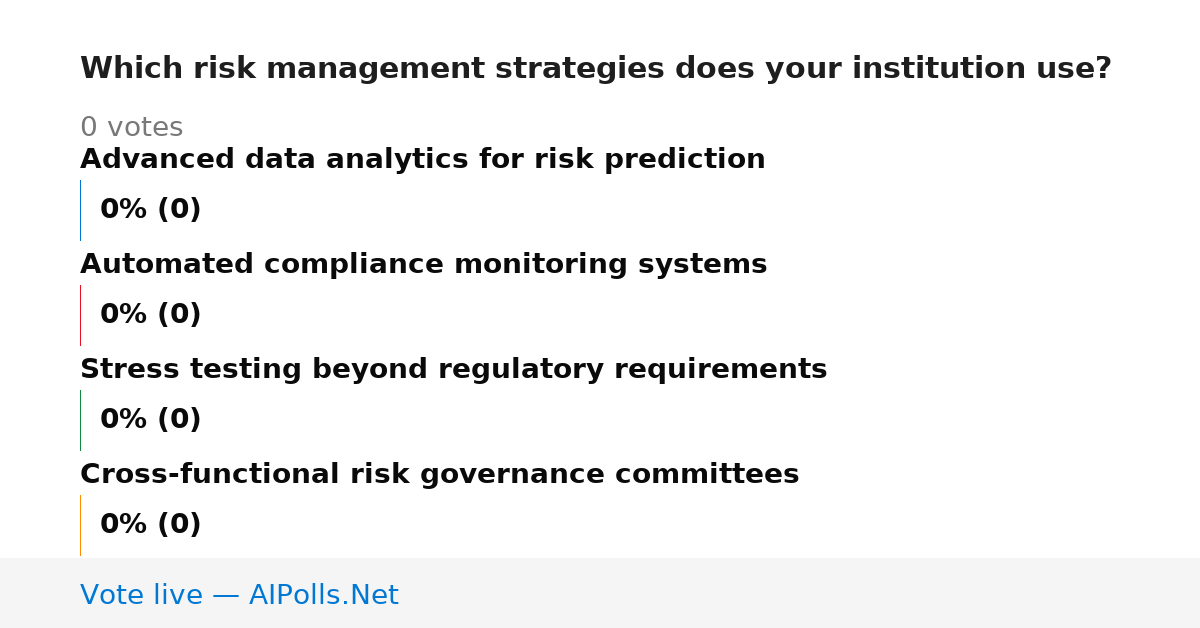
Task: Click 0% (0) under Cross-functional risk governance
Action: coord(151,525)
